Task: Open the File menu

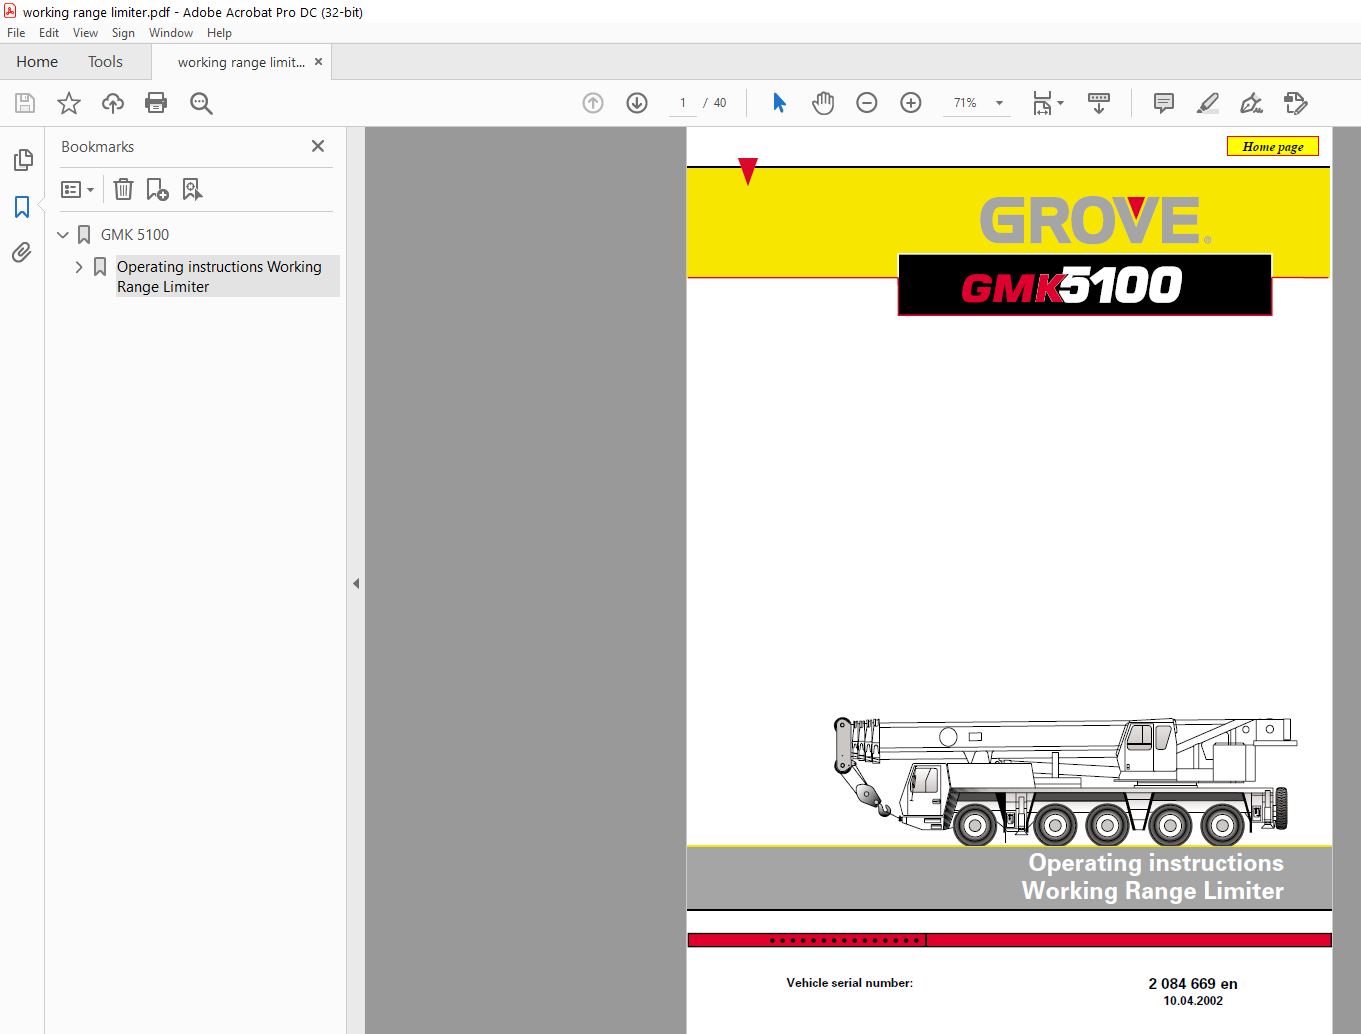Action: pyautogui.click(x=16, y=33)
